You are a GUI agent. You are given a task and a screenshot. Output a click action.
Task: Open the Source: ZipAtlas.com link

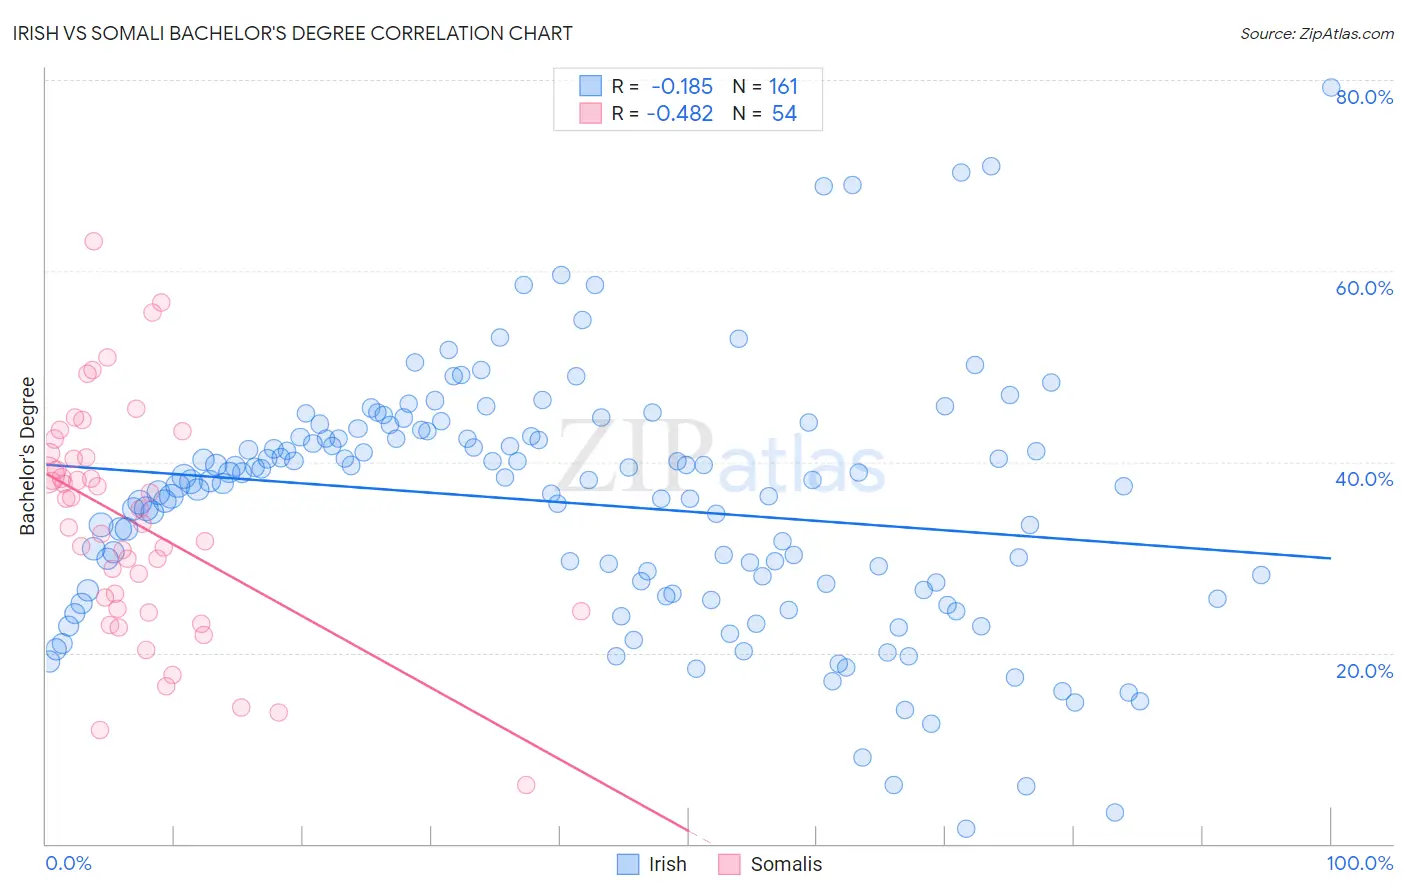tap(1316, 33)
